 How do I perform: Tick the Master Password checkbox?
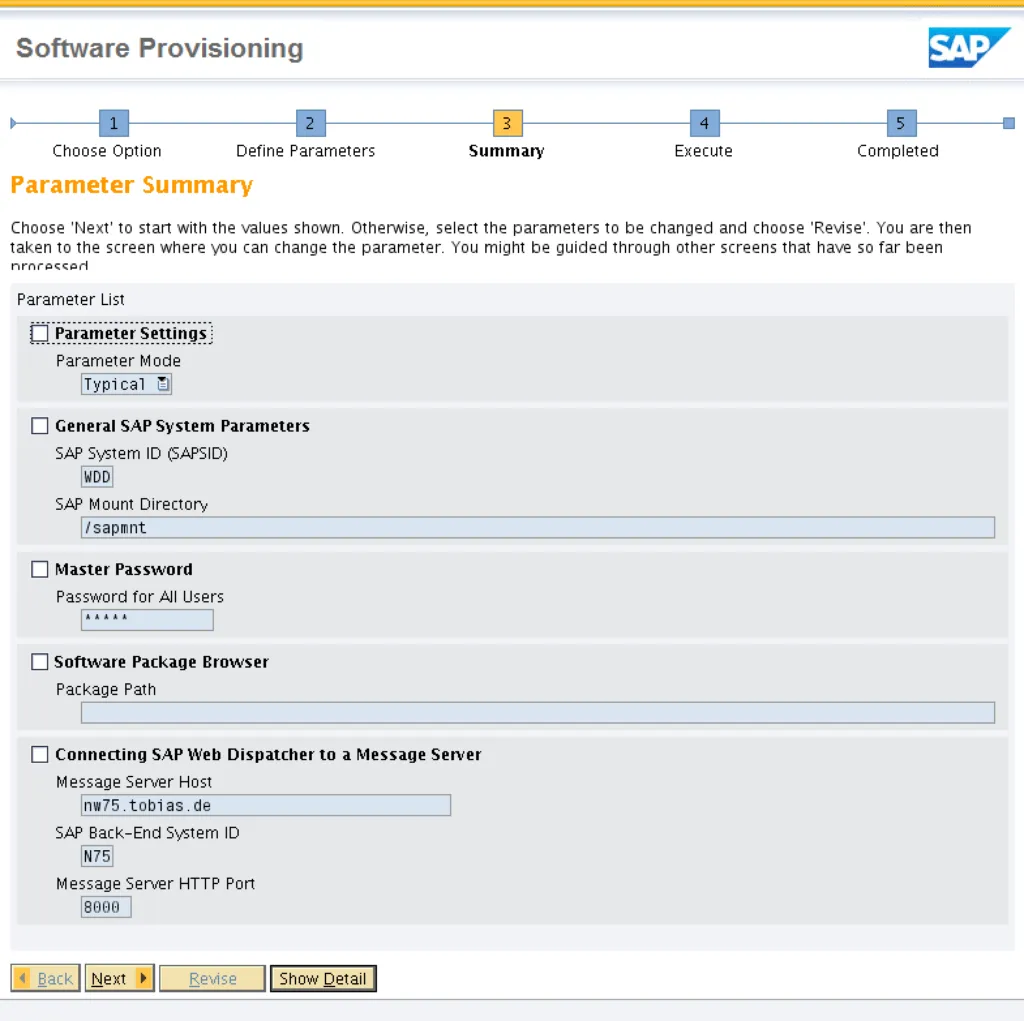(x=40, y=570)
